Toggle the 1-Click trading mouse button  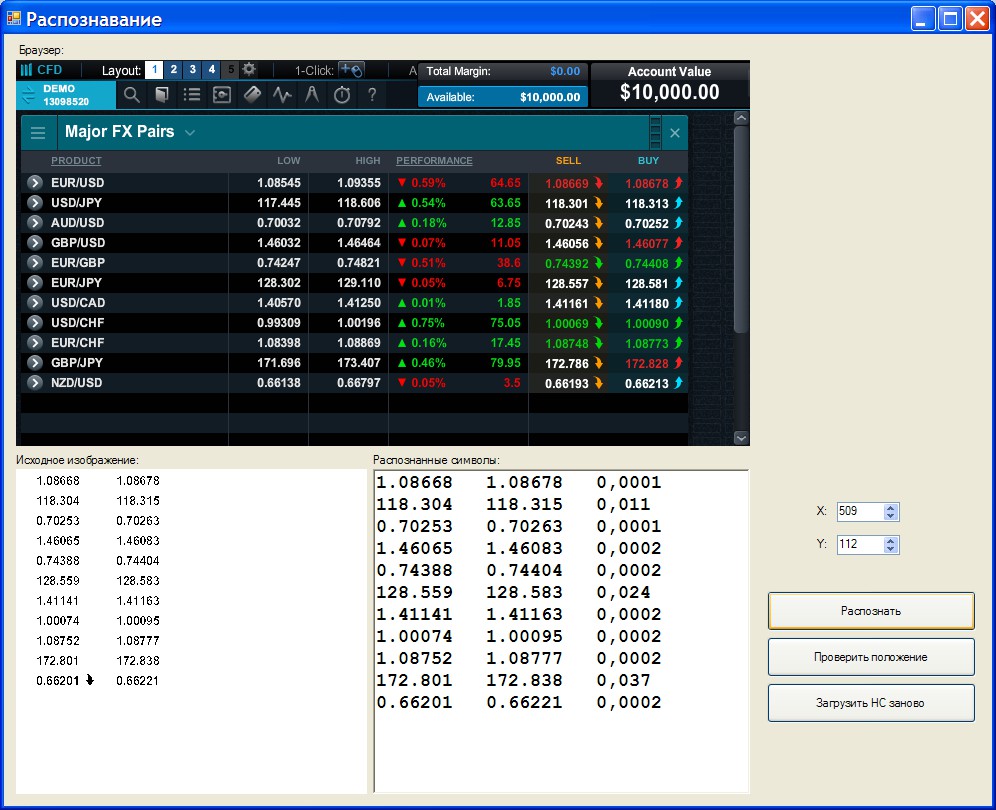coord(351,69)
